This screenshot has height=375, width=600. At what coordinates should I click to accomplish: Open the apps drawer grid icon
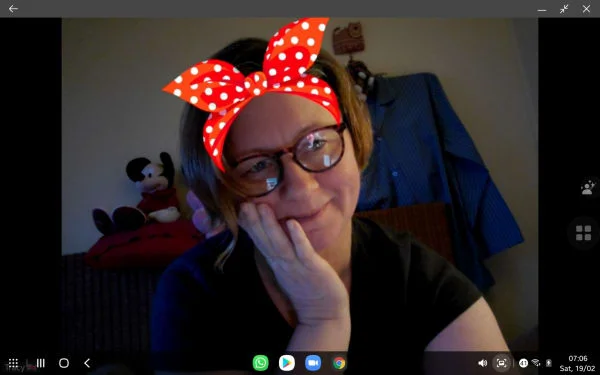[x=13, y=363]
